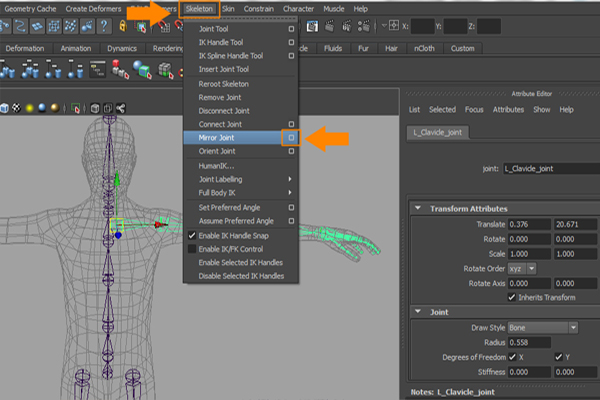Open the Render View window icon

(312, 26)
